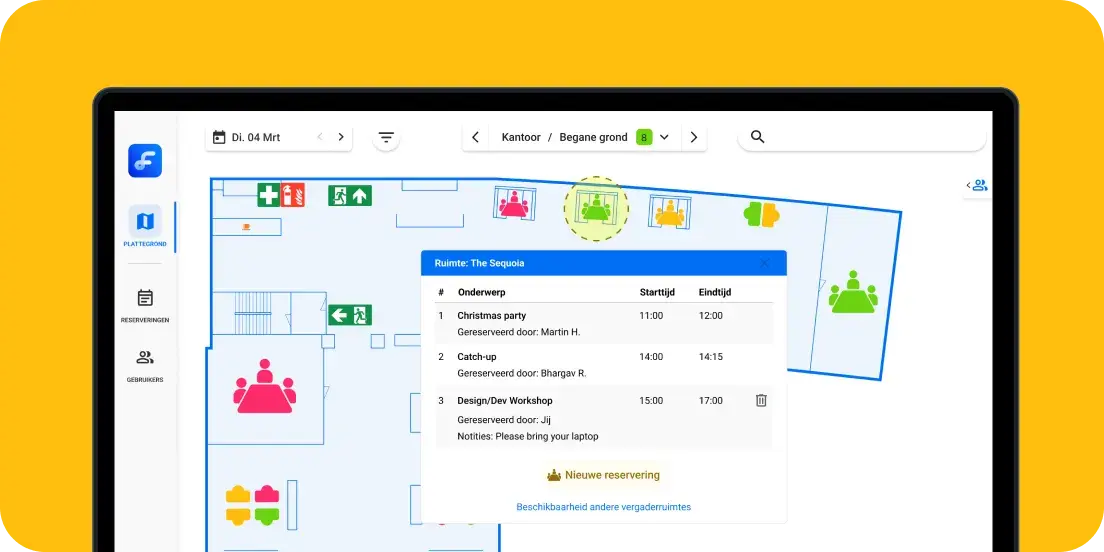Click the calendar icon beside Di. 04 Mrt
1104x552 pixels.
point(219,137)
